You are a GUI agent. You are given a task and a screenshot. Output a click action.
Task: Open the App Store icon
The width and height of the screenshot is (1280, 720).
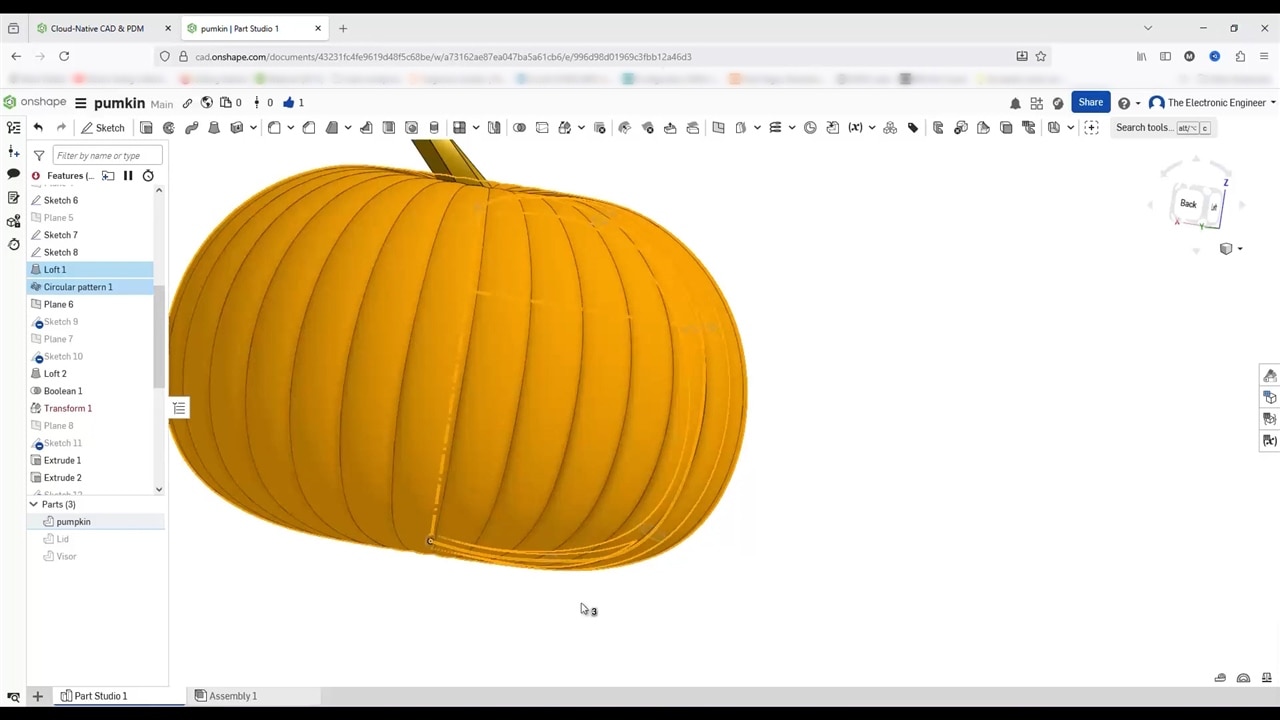click(1037, 103)
